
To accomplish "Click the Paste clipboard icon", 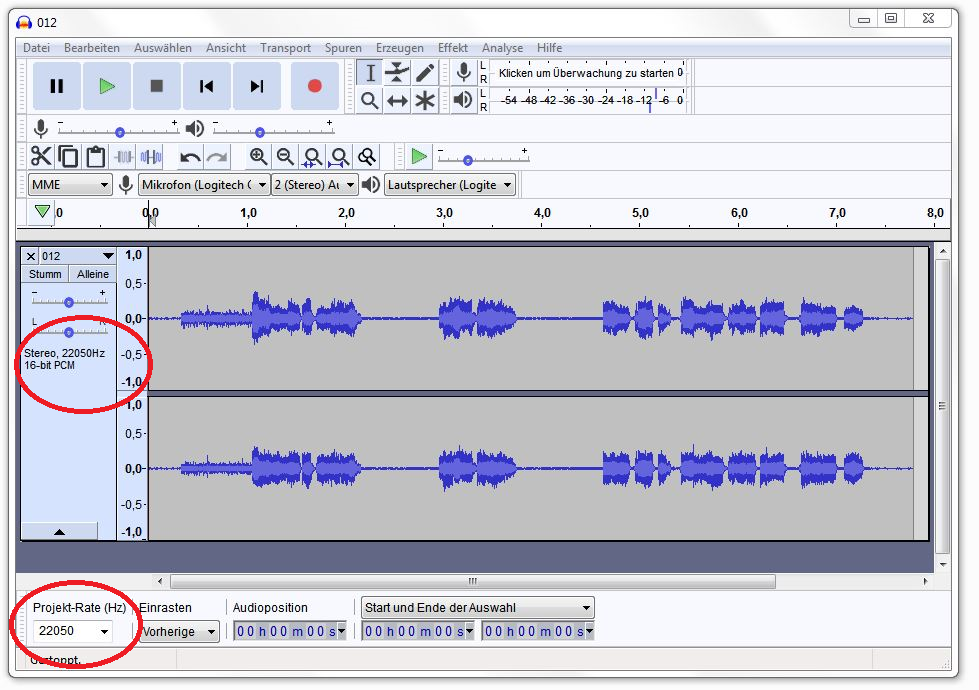I will [95, 156].
